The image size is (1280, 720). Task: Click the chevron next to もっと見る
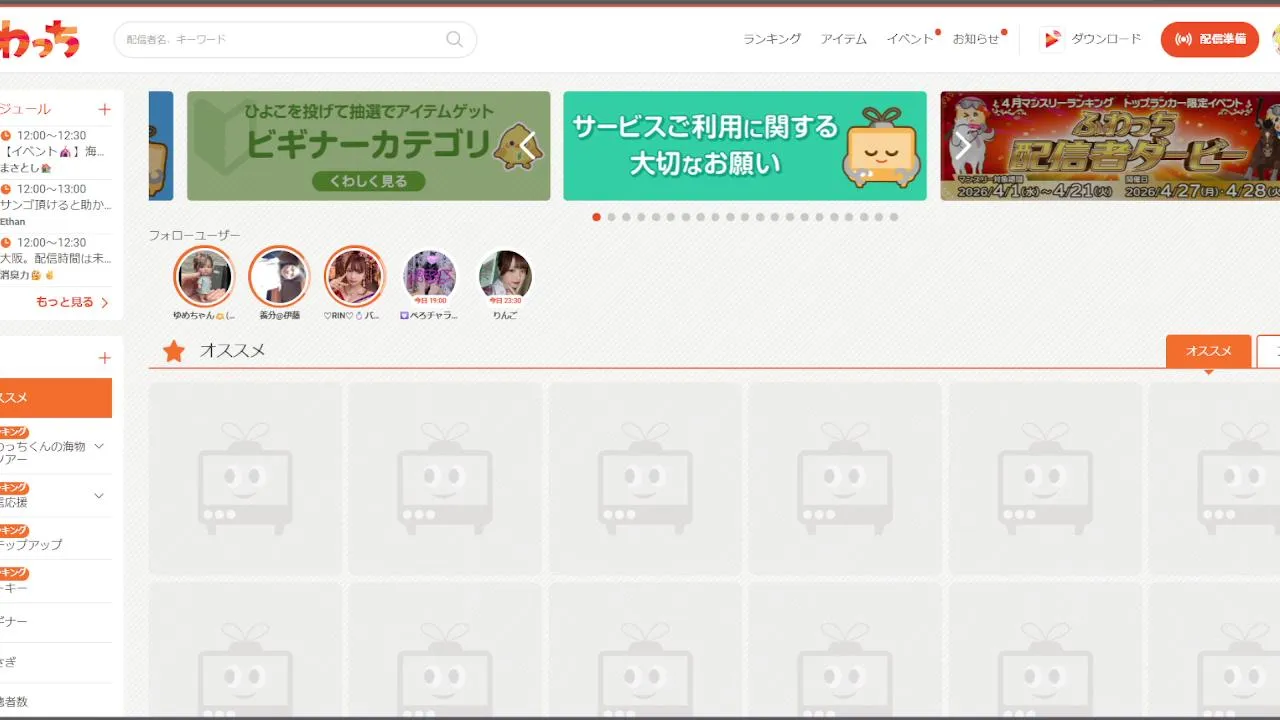[104, 302]
